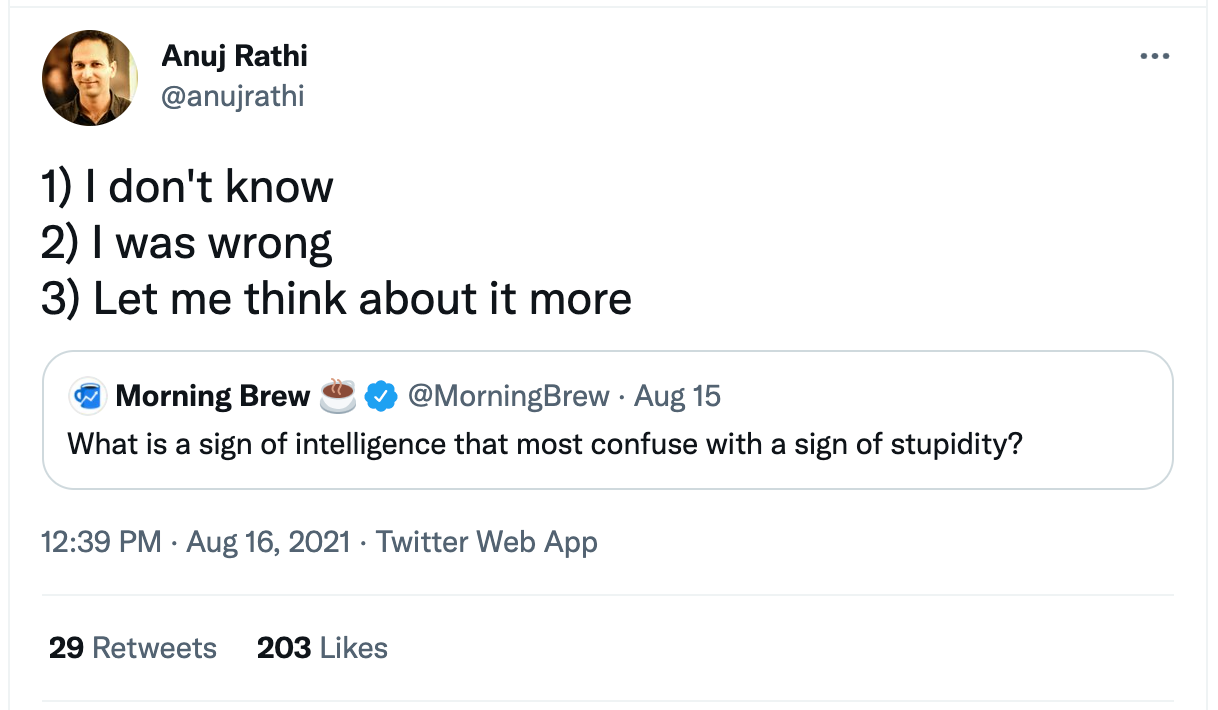Click the coffee cup emoji icon
Image resolution: width=1218 pixels, height=710 pixels.
pos(338,397)
